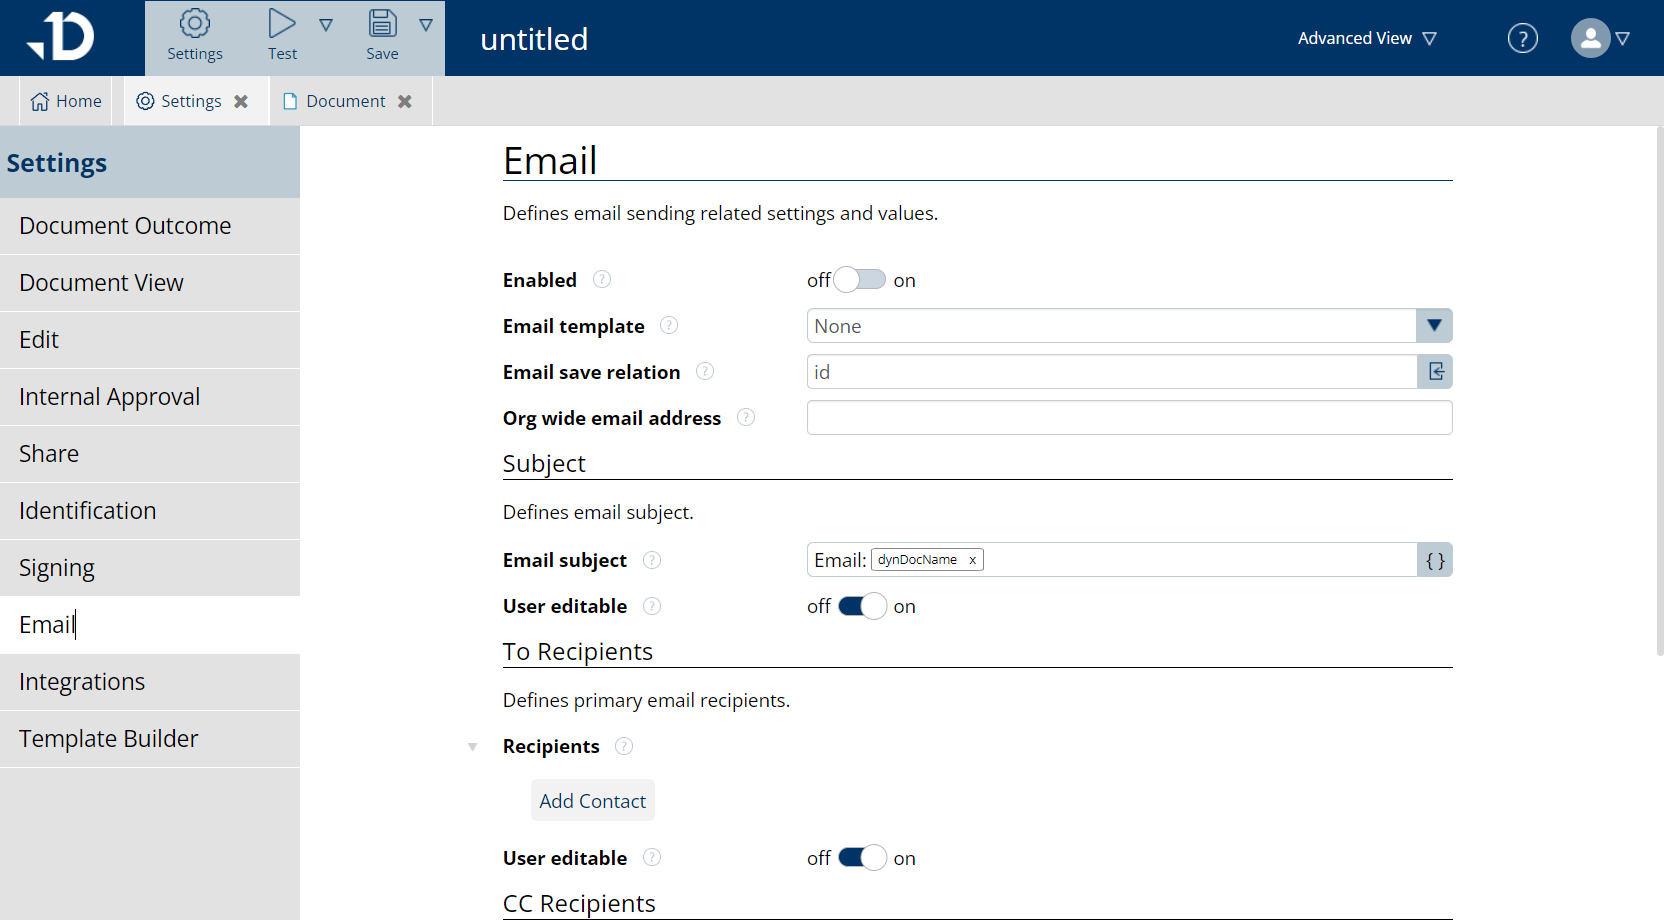This screenshot has width=1664, height=920.
Task: Switch to the Document tab
Action: click(344, 100)
